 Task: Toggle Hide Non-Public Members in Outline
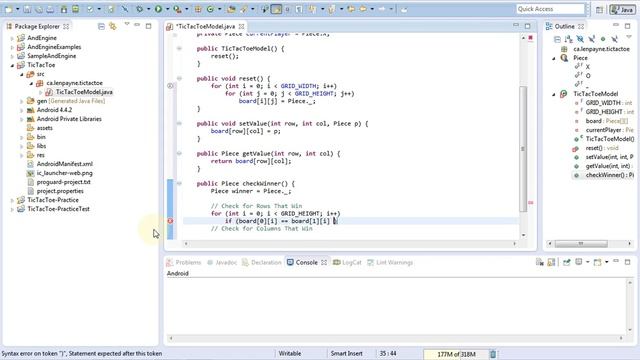point(603,39)
